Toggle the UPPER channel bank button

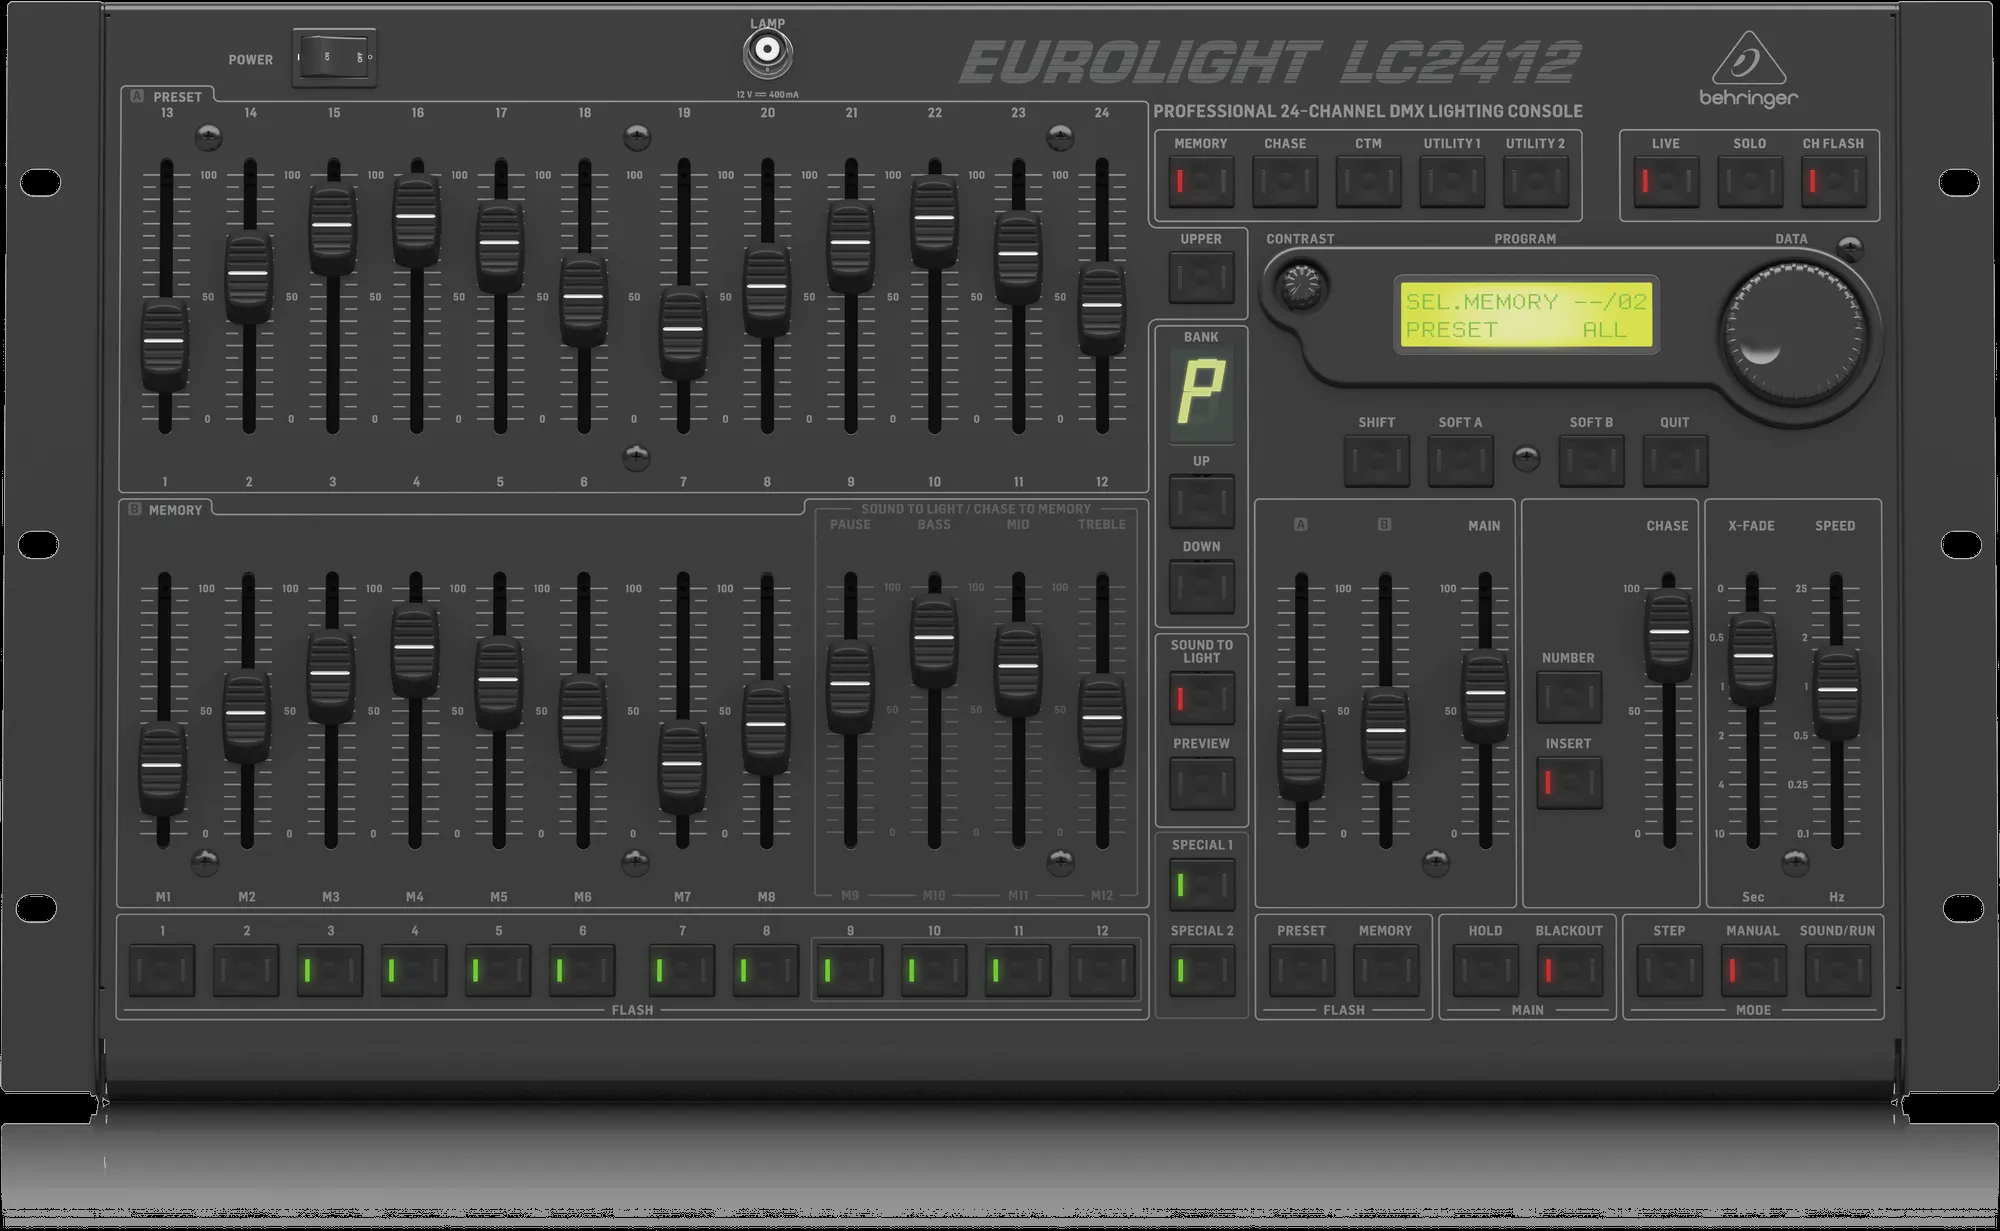tap(1201, 277)
